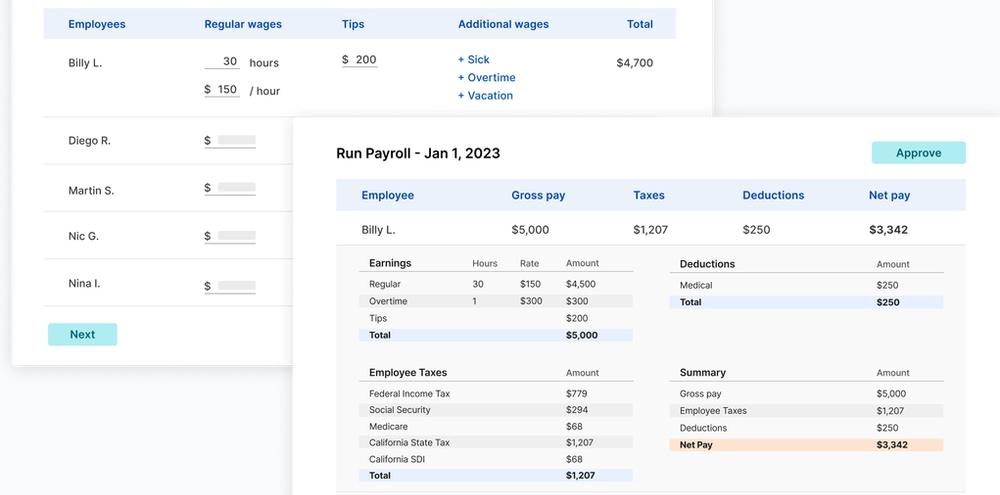Select Nina I. in the employees list
Image resolution: width=1000 pixels, height=495 pixels.
tap(84, 283)
